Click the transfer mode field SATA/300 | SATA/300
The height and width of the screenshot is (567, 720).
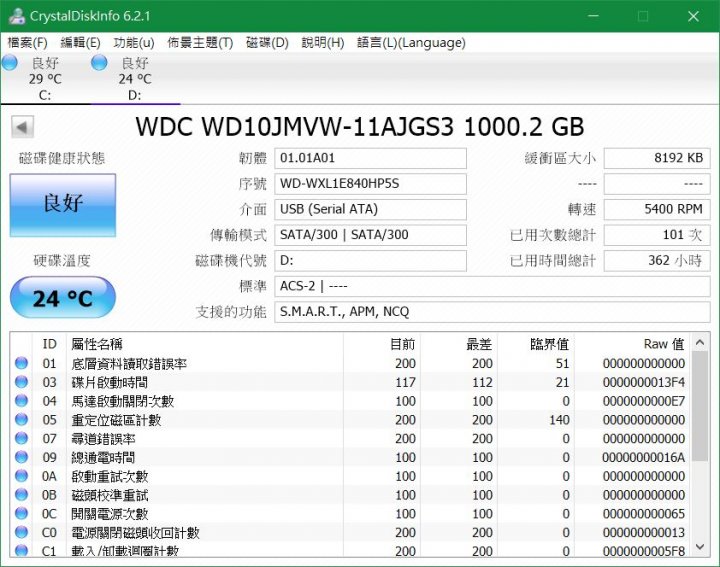(370, 235)
